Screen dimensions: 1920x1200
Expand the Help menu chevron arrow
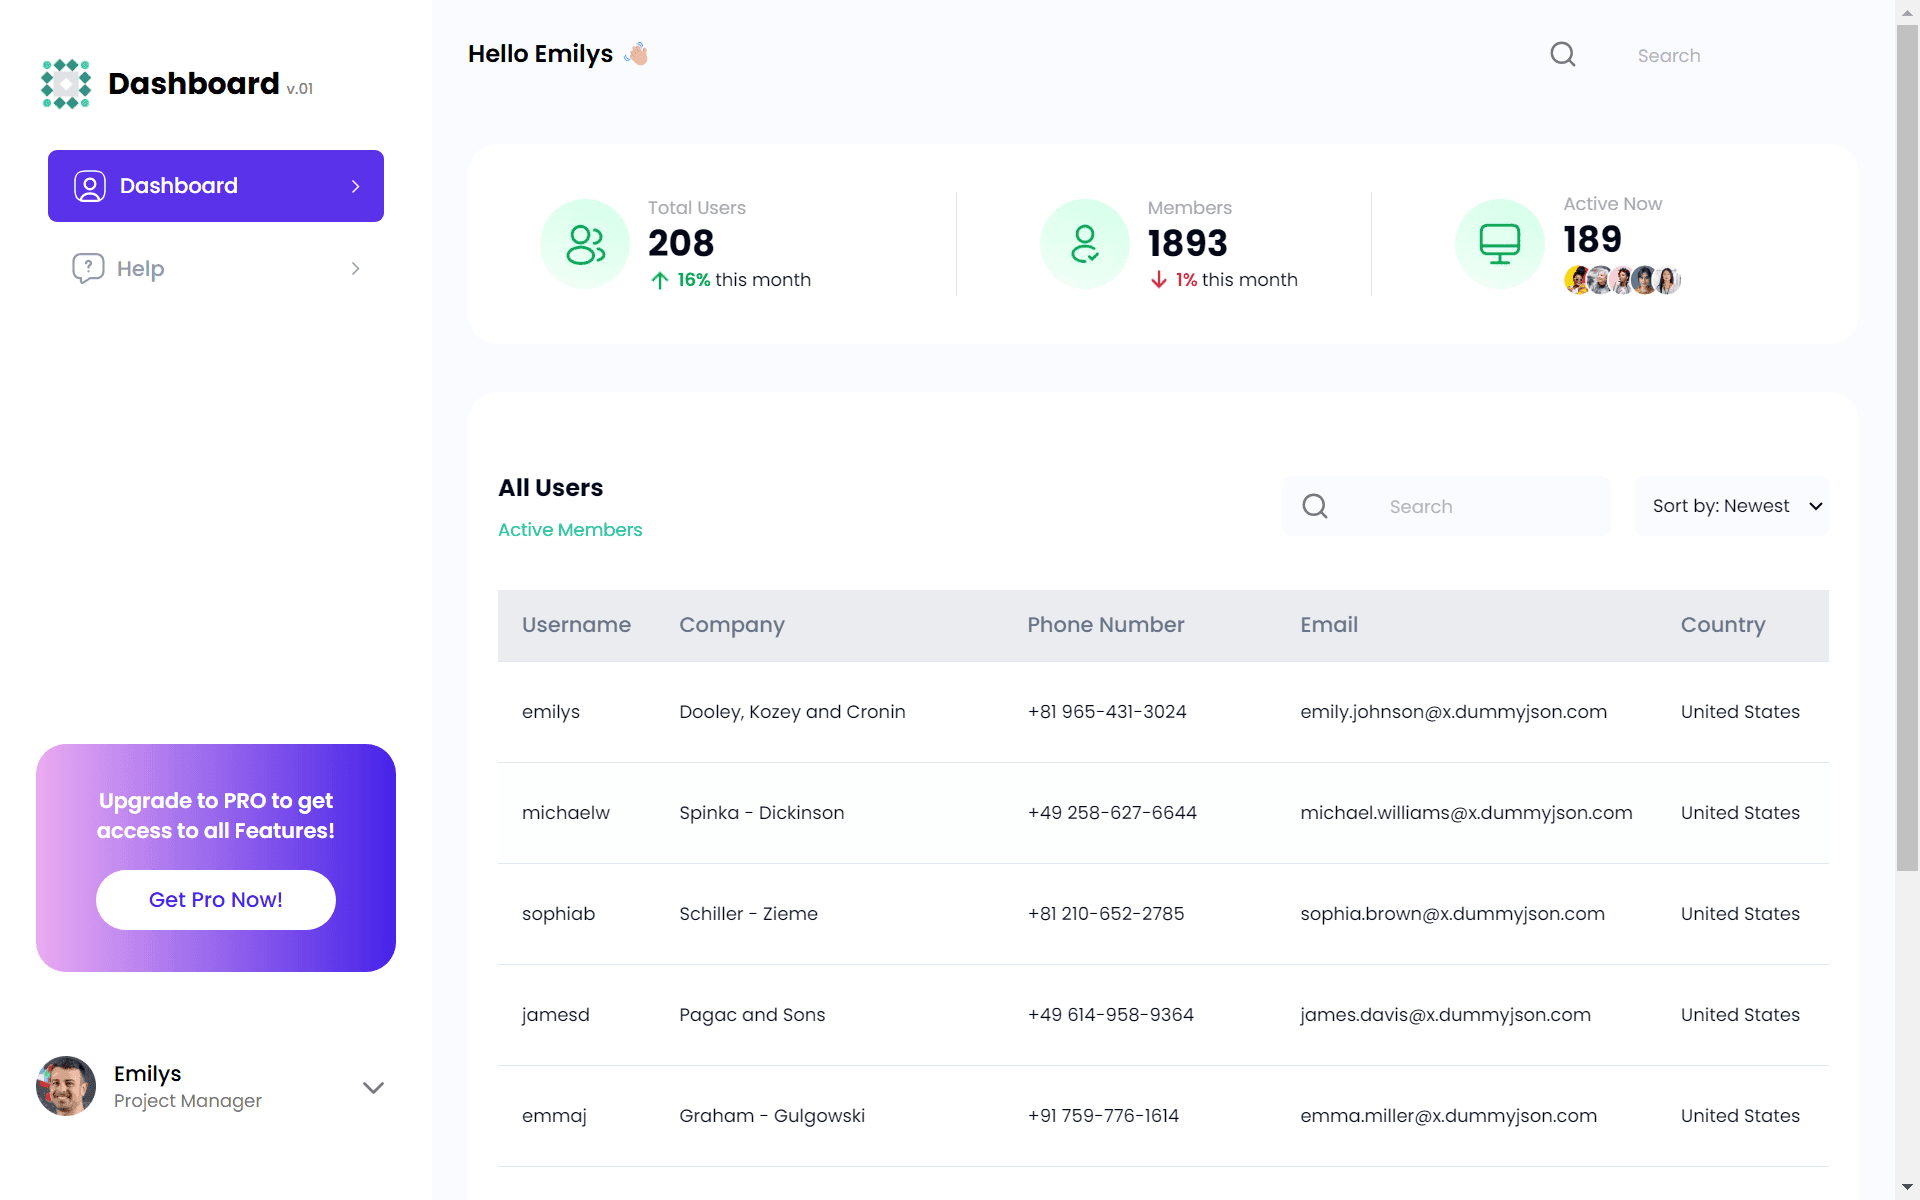coord(355,268)
